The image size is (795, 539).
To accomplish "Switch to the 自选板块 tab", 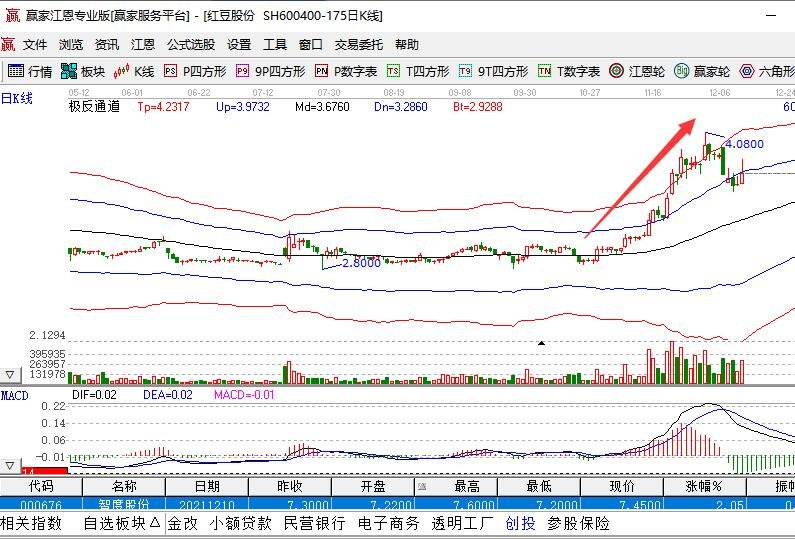I will [x=122, y=523].
